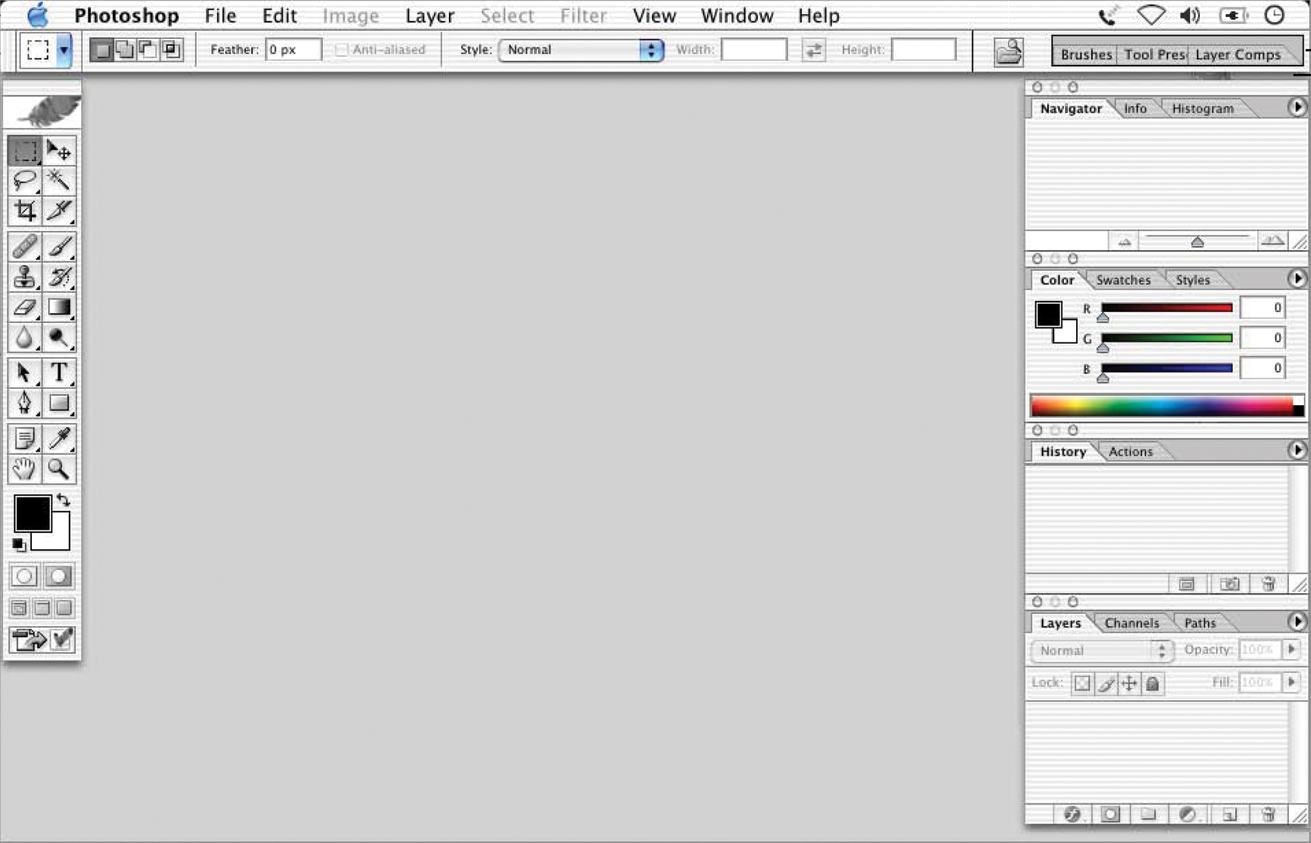Viewport: 1311px width, 843px height.
Task: Click the red (R) slider in Color panel
Action: click(1166, 309)
